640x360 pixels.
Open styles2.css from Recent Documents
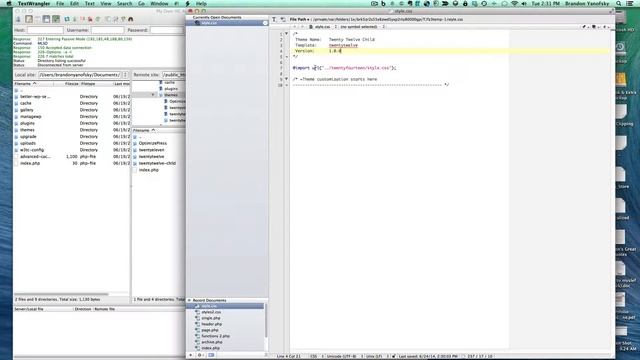[211, 312]
